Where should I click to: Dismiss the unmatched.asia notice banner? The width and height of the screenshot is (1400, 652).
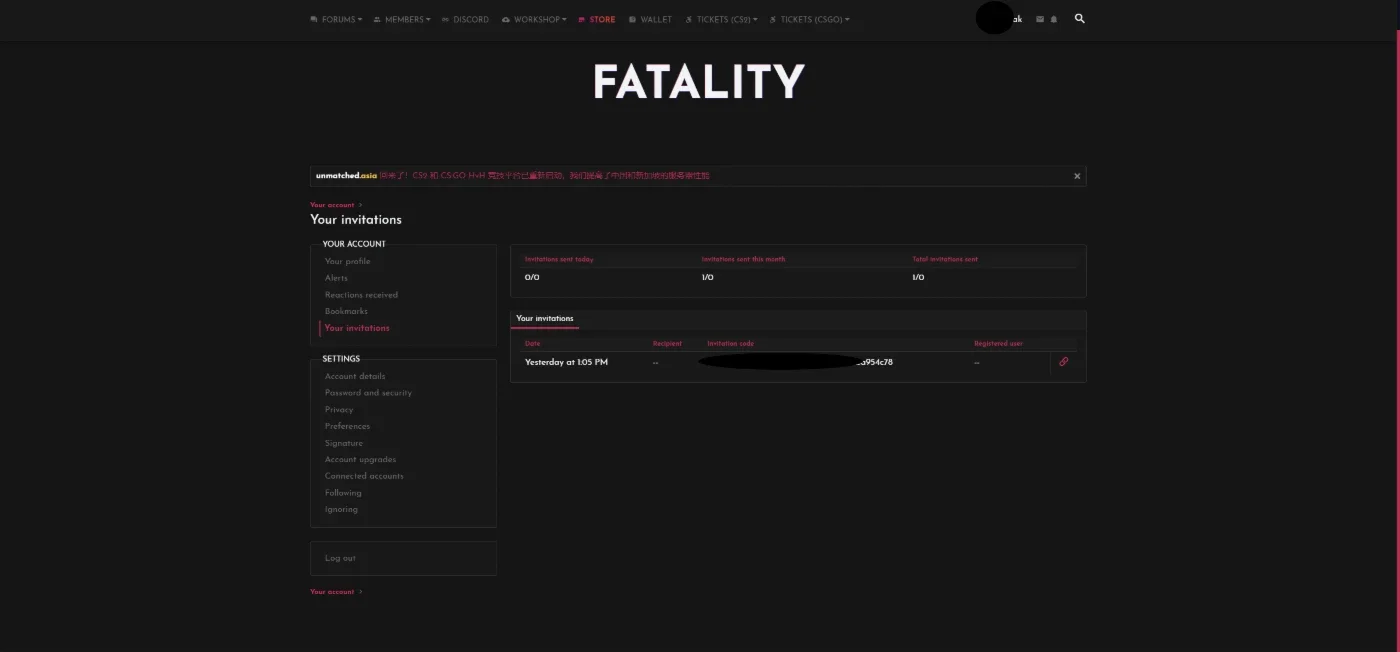point(1077,176)
